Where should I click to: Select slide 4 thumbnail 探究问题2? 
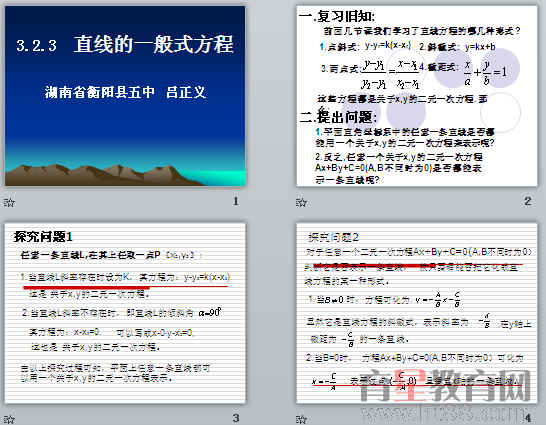[417, 313]
